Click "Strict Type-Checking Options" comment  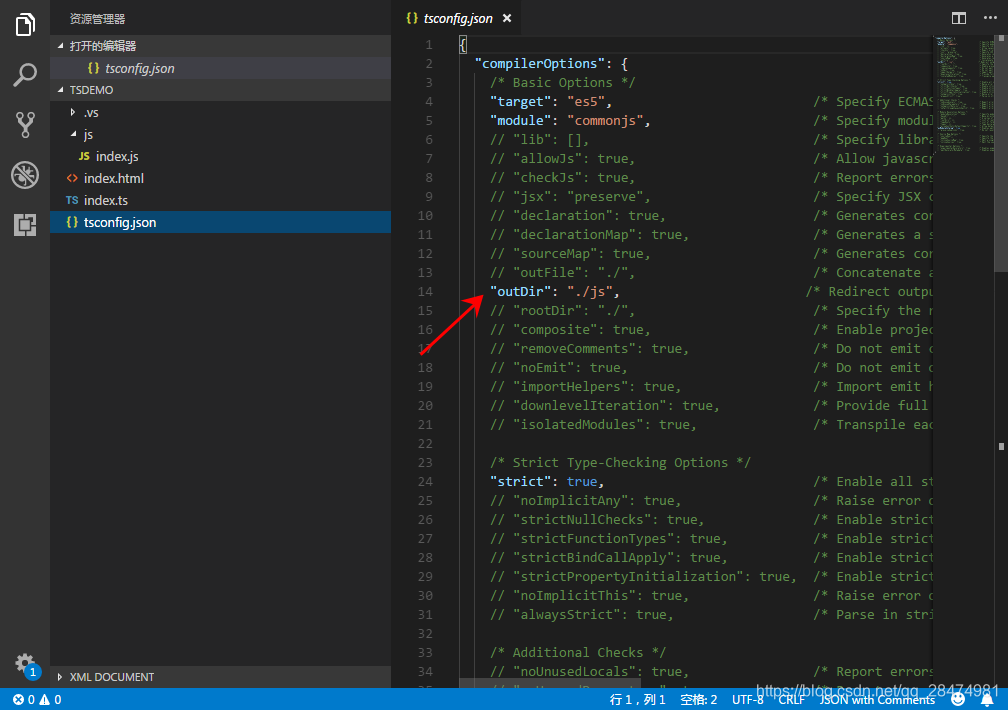coord(620,462)
